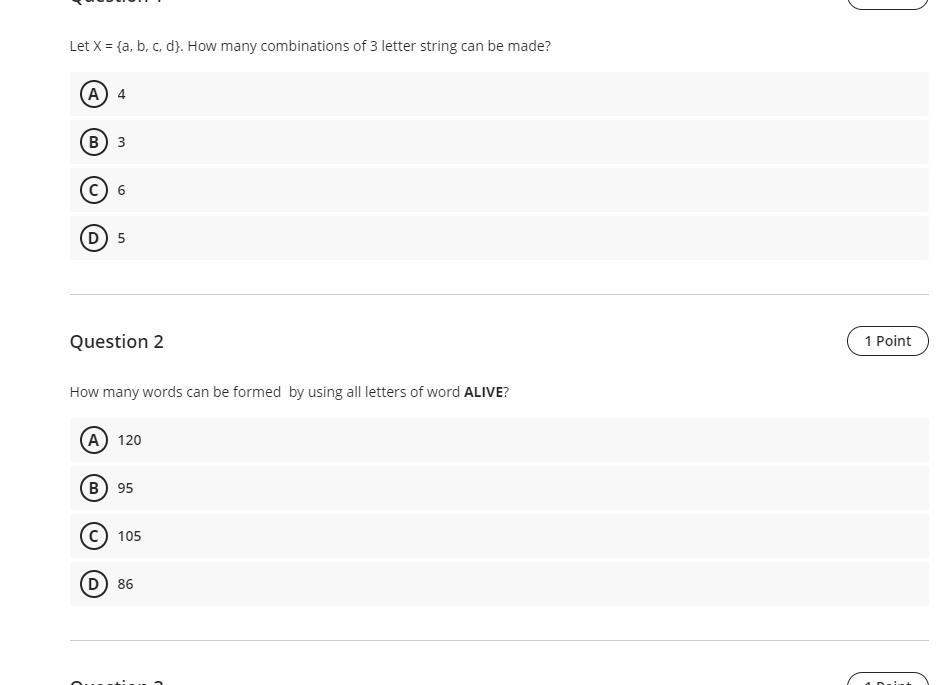Viewport: 945px width, 685px height.
Task: Mark option D circle with answer 5
Action: [x=93, y=238]
